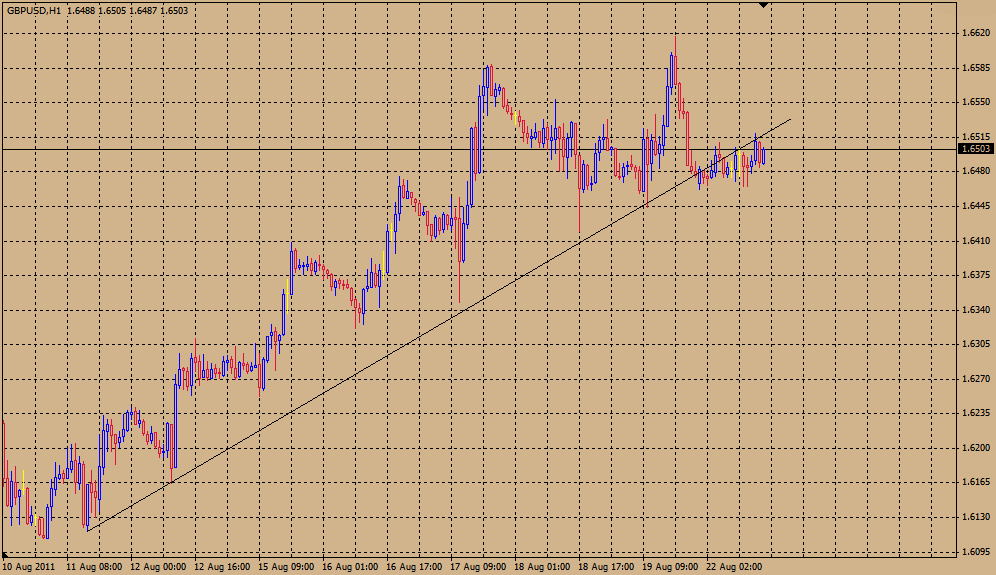Click the chart shift triangle marker at top
This screenshot has height=575, width=996.
pyautogui.click(x=764, y=5)
